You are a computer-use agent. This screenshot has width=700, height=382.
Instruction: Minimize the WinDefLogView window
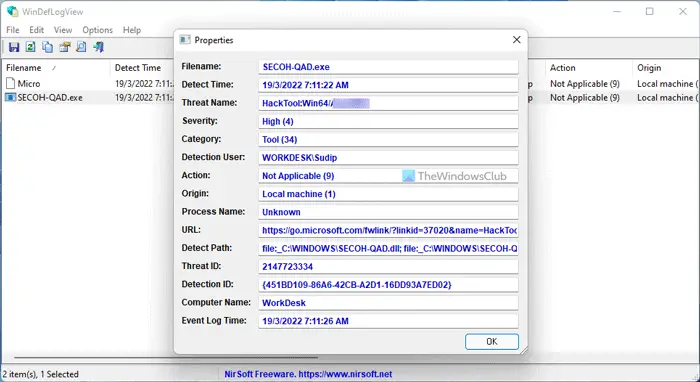(x=617, y=12)
